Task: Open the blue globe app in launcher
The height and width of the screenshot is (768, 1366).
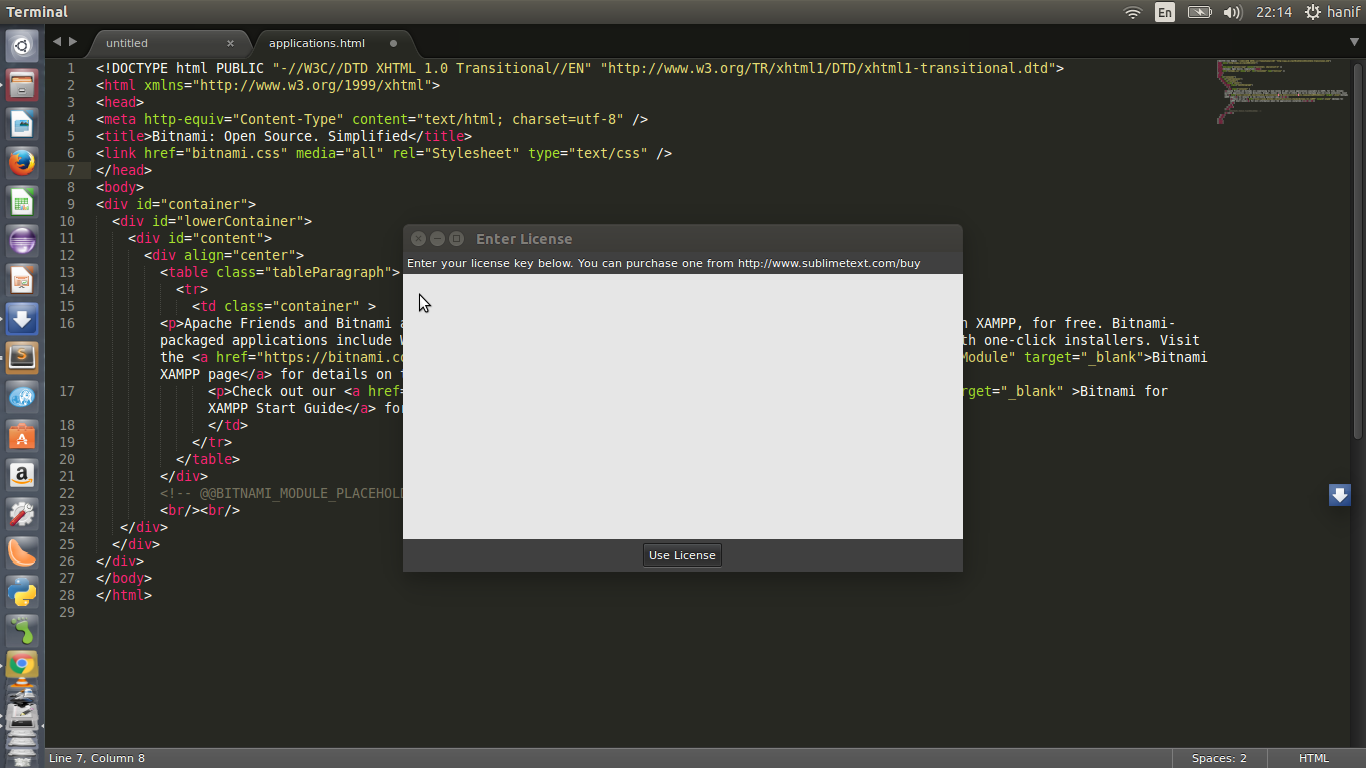Action: coord(22,397)
